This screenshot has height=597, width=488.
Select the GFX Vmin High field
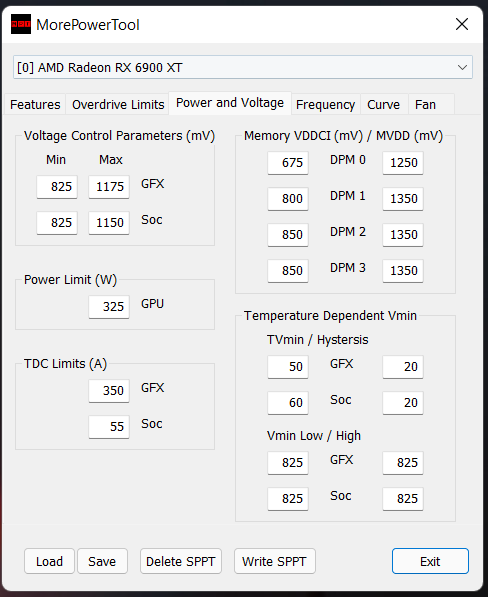tap(403, 463)
